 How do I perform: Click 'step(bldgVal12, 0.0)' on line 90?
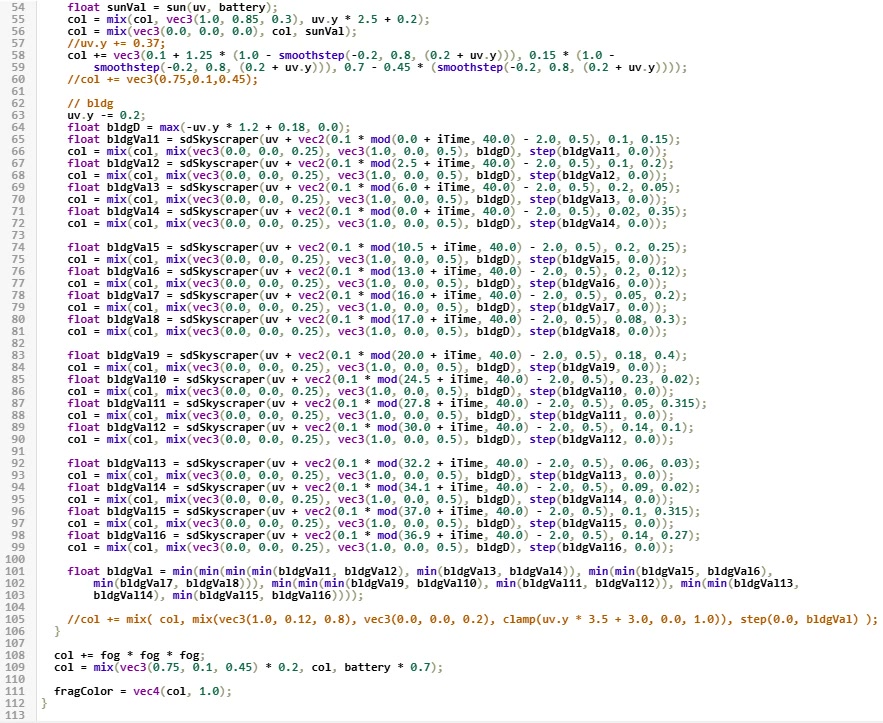click(x=597, y=439)
